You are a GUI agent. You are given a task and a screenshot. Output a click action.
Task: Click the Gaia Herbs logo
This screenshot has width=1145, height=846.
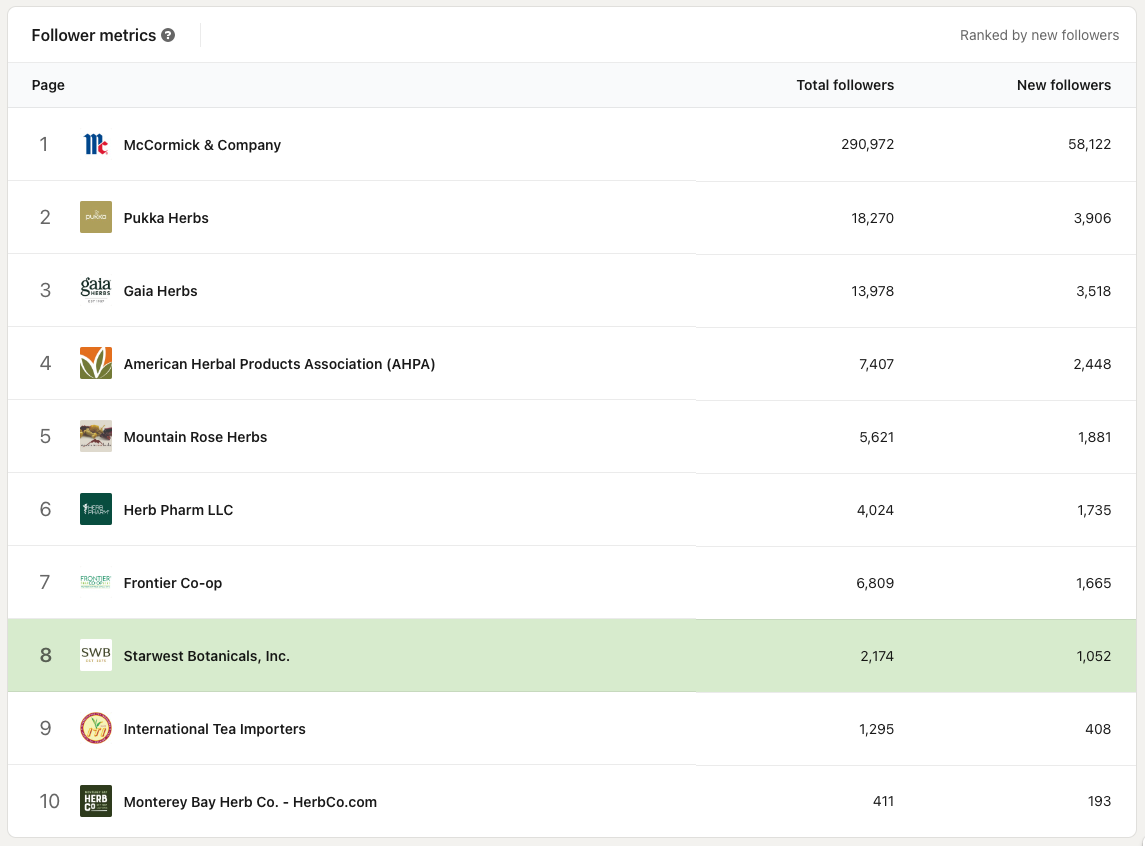click(x=96, y=291)
